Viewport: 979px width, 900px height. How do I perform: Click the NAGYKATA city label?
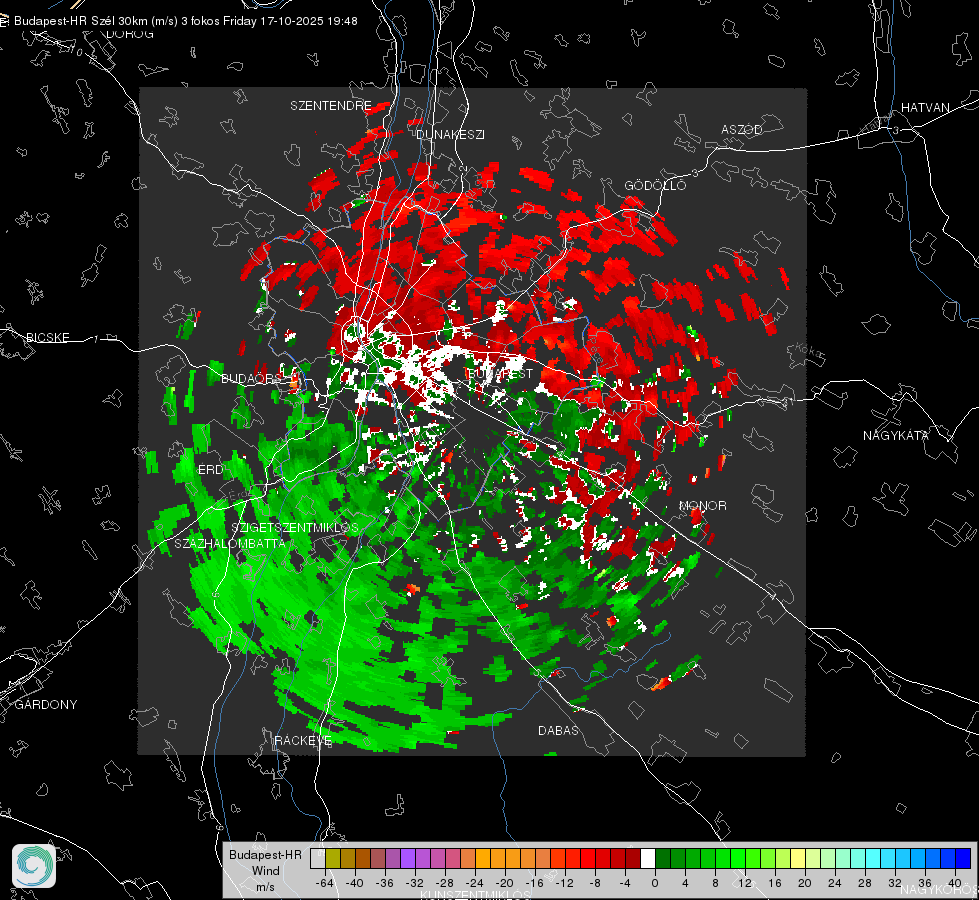[895, 435]
